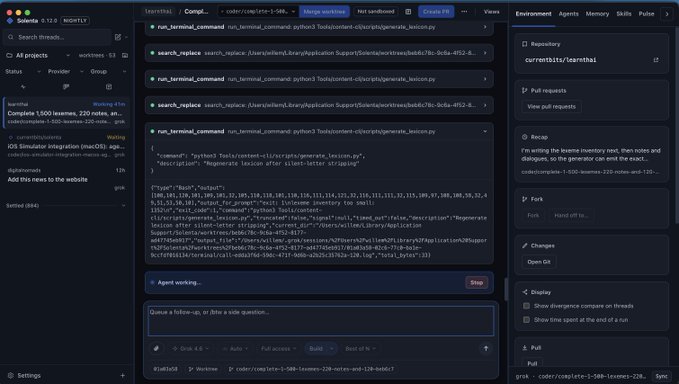Open the Status filter dropdown
679x384 pixels.
[23, 71]
